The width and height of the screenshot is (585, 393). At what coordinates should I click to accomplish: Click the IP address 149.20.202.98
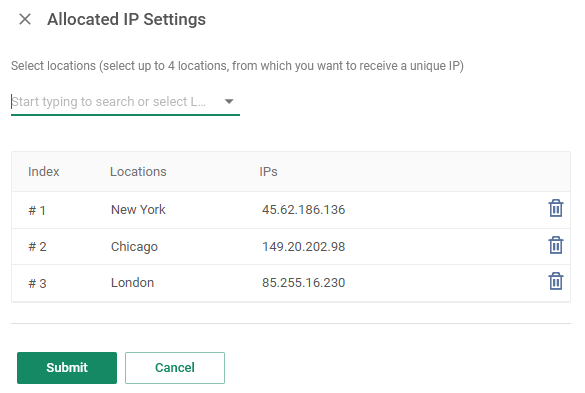pos(303,247)
